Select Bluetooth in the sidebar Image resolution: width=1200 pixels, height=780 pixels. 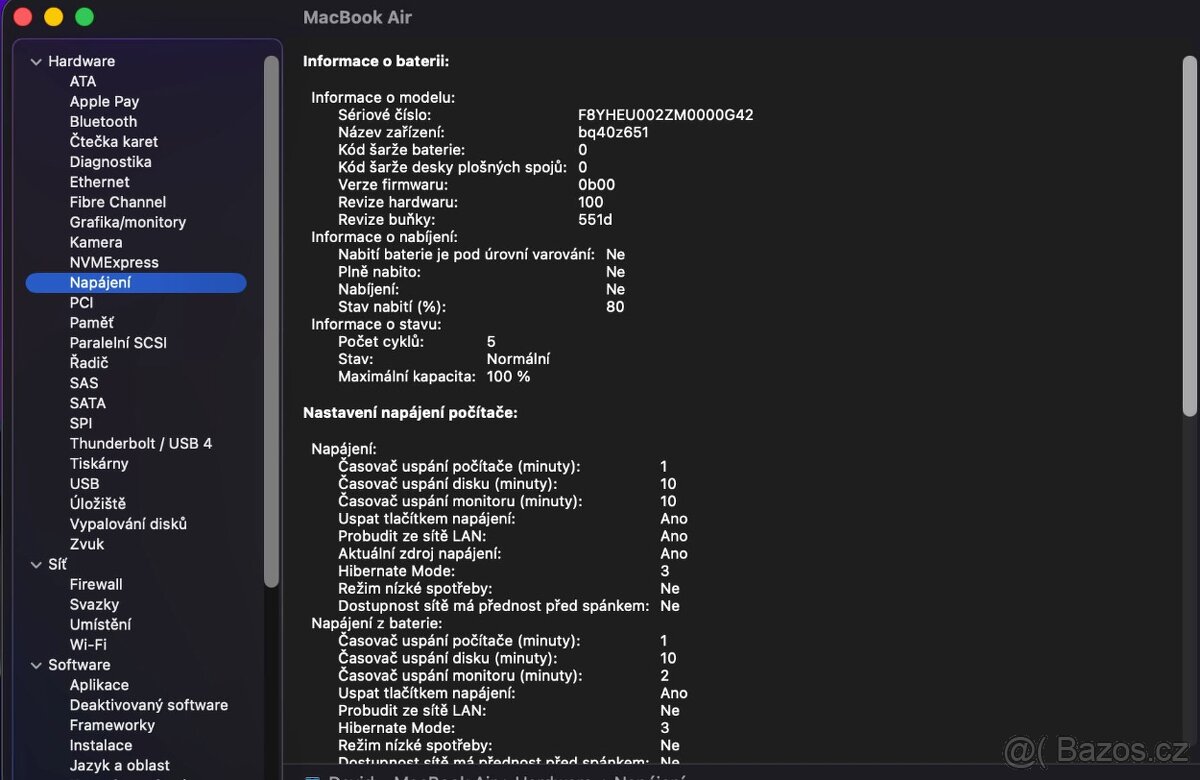[x=103, y=122]
